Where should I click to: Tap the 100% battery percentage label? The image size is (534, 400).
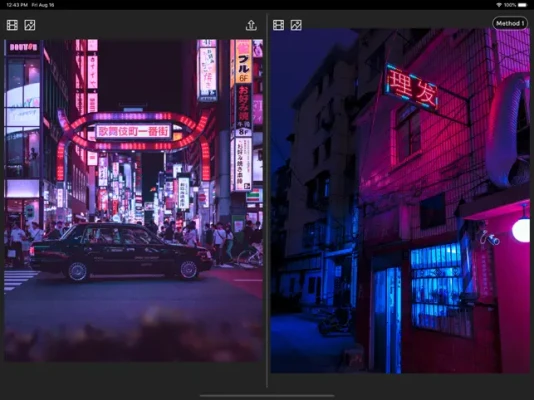pos(510,5)
